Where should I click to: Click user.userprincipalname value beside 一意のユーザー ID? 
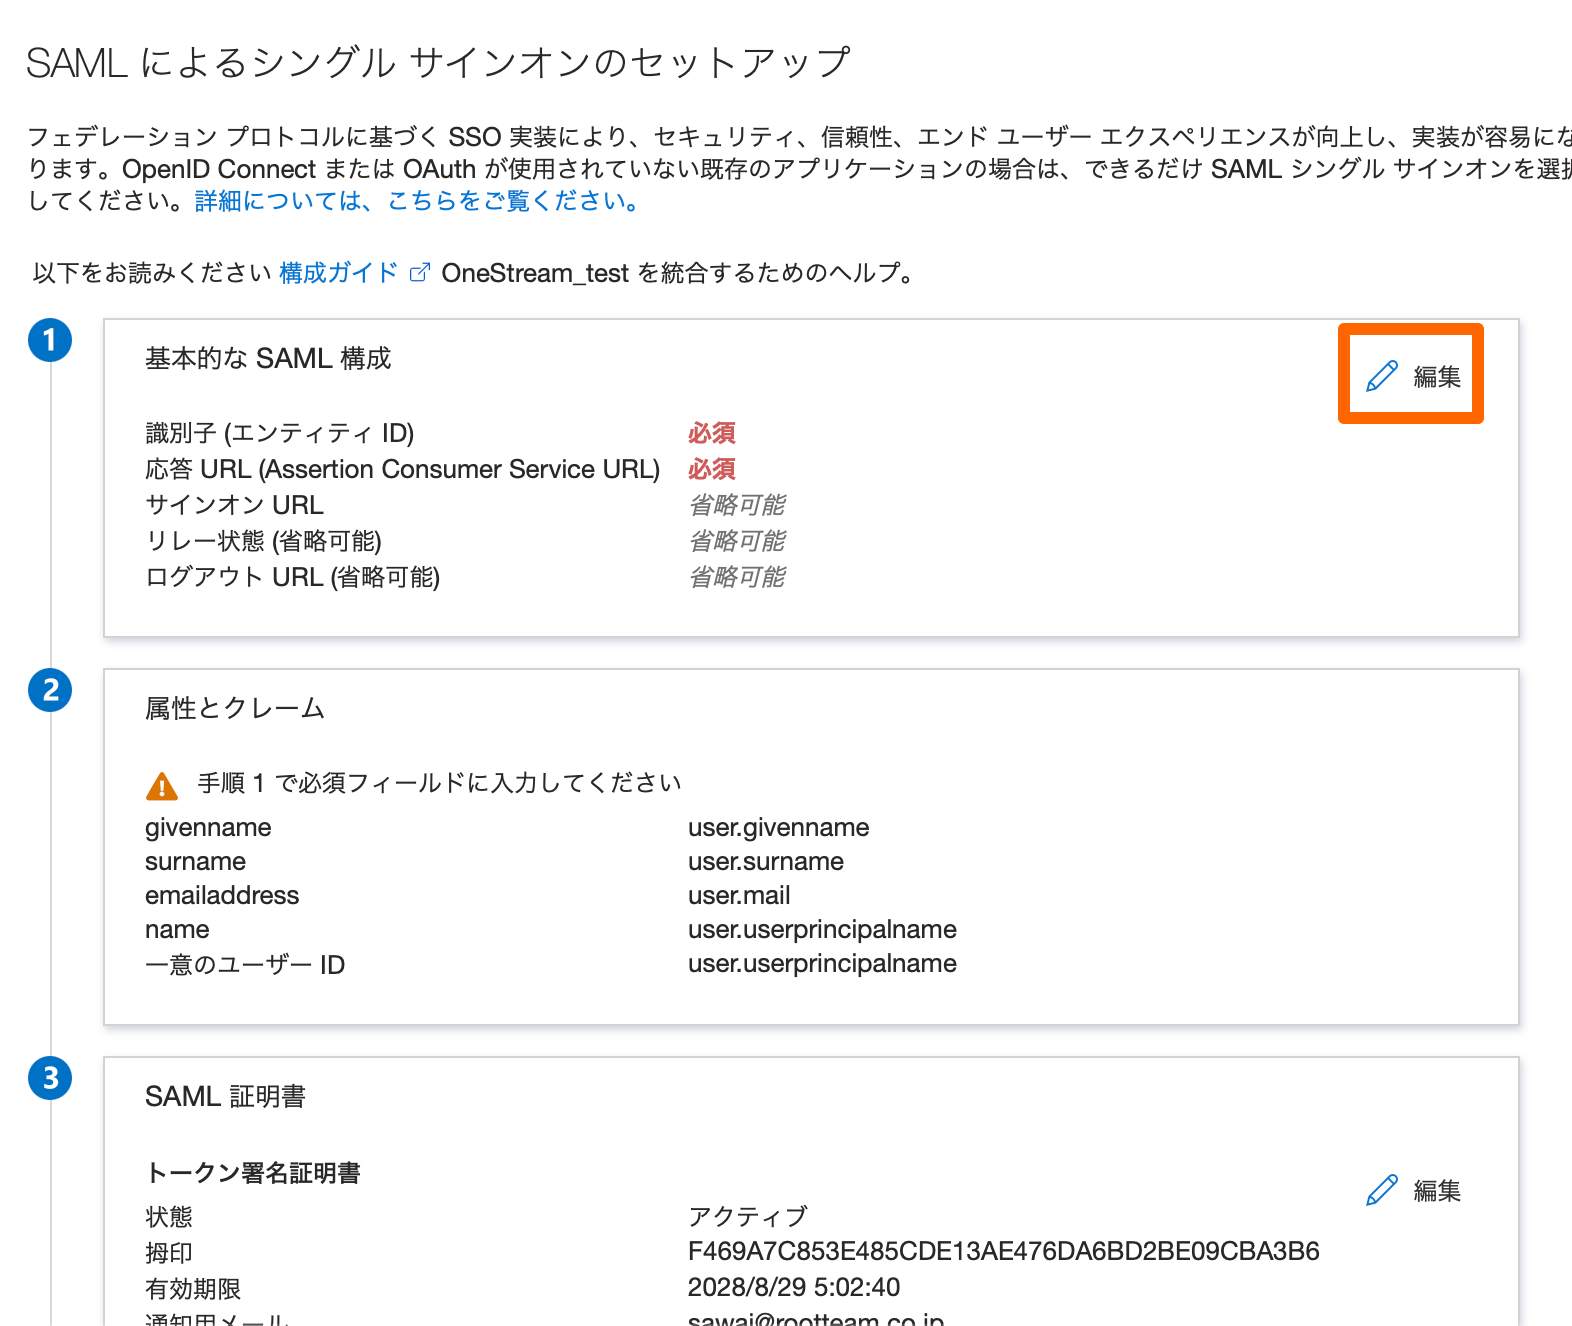[822, 964]
